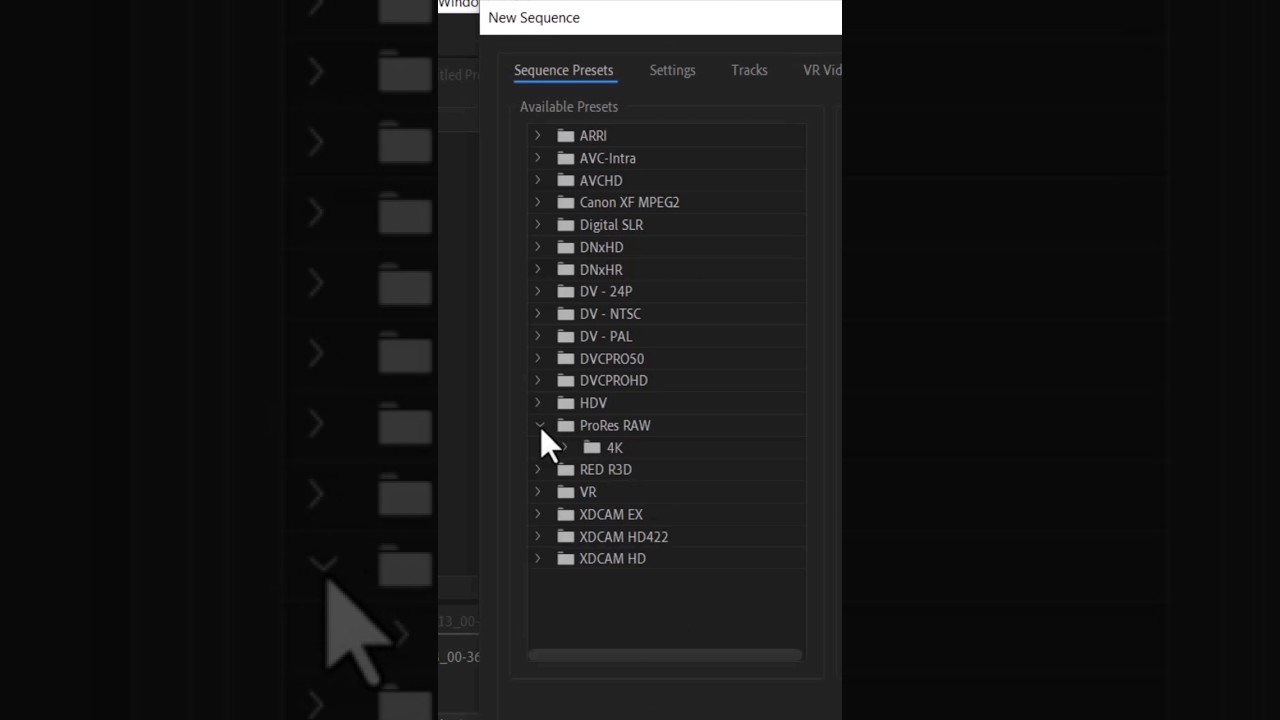The width and height of the screenshot is (1280, 720).
Task: Click the RED R3D folder icon
Action: (x=565, y=469)
